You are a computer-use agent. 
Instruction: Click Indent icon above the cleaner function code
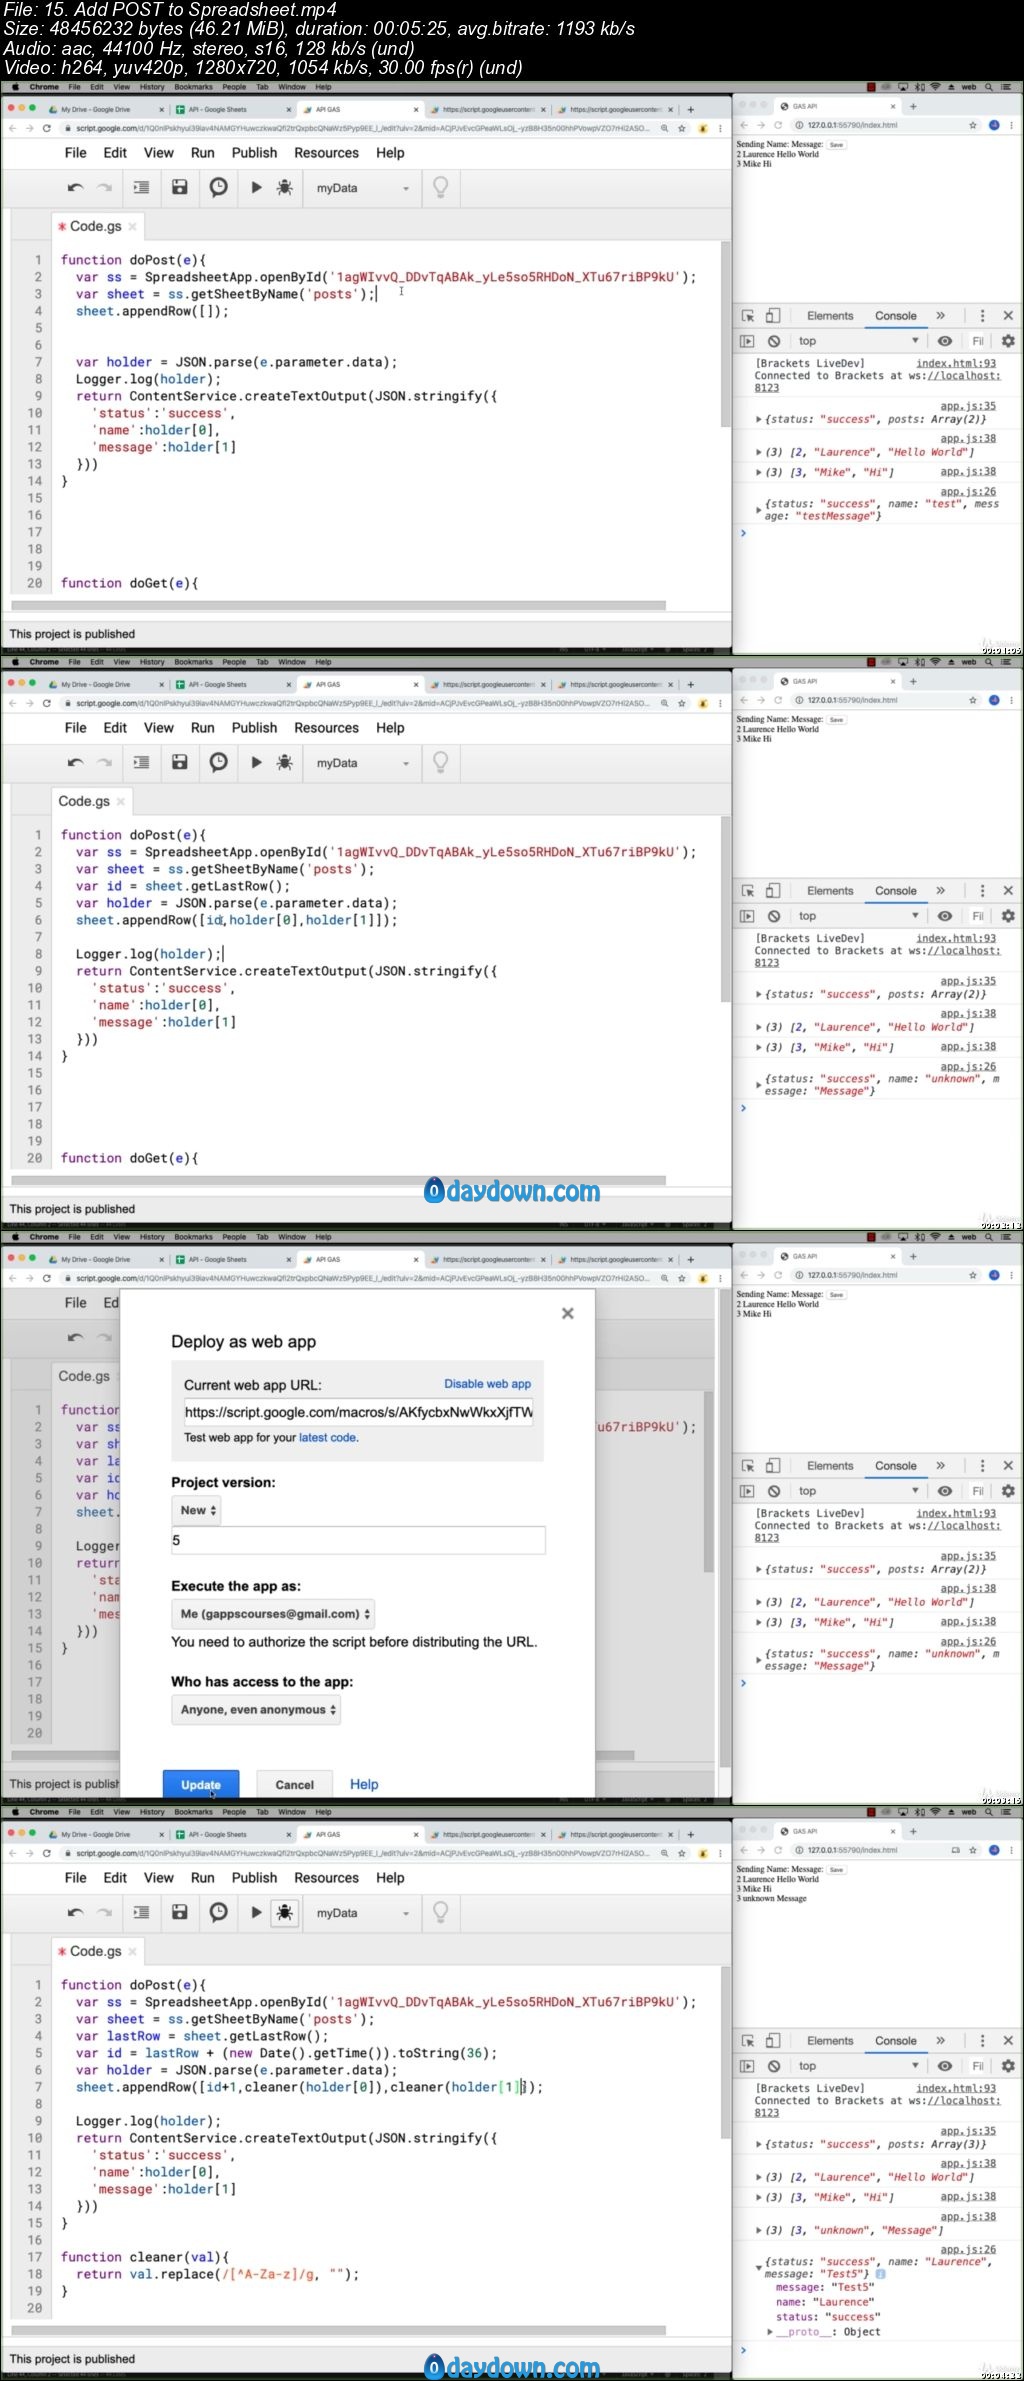tap(142, 1912)
